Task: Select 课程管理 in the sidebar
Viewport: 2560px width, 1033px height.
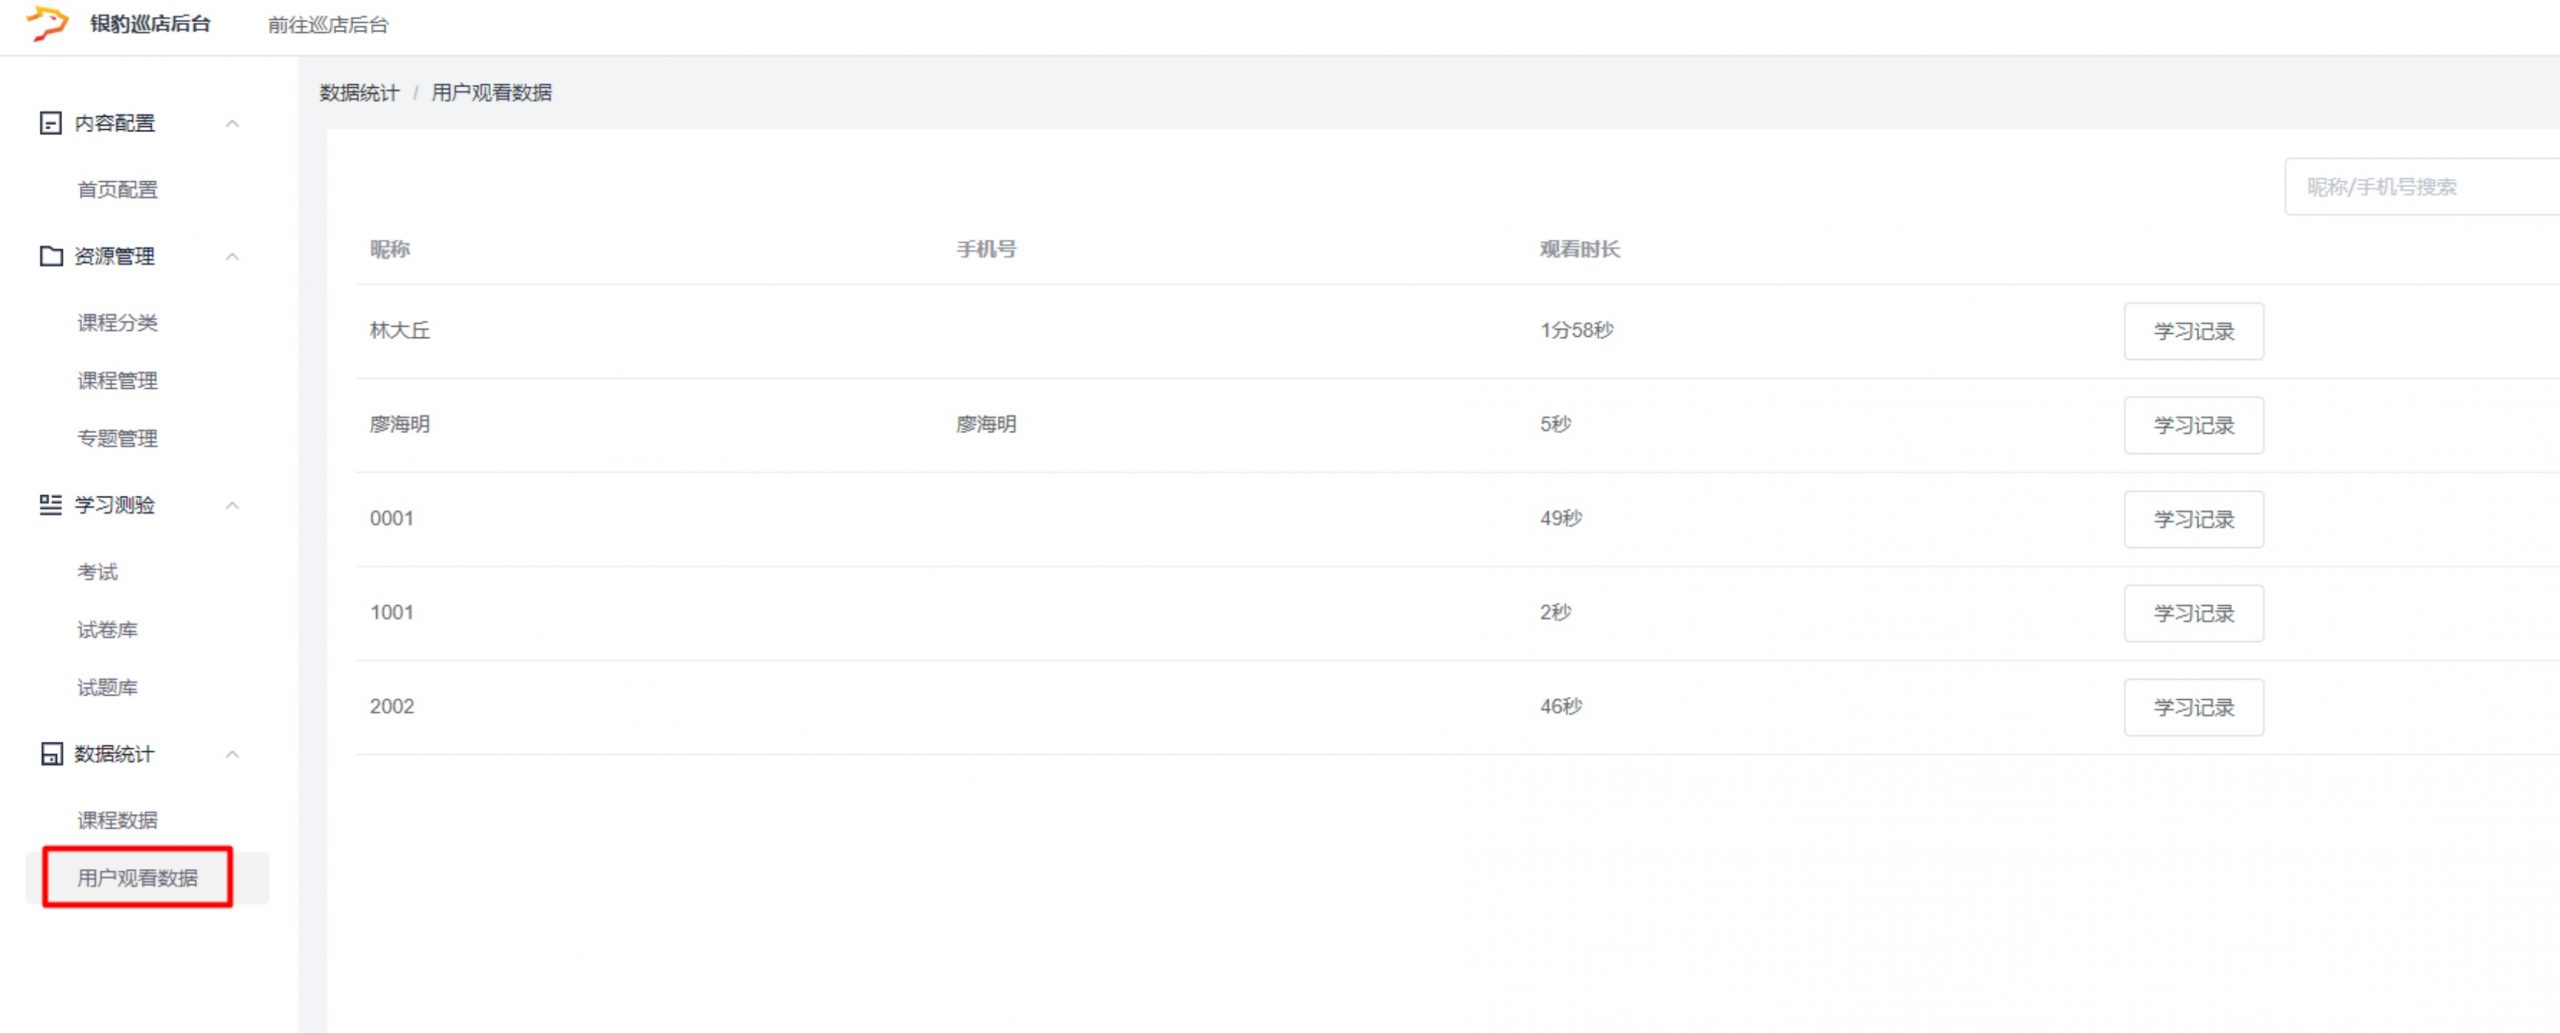Action: [x=118, y=381]
